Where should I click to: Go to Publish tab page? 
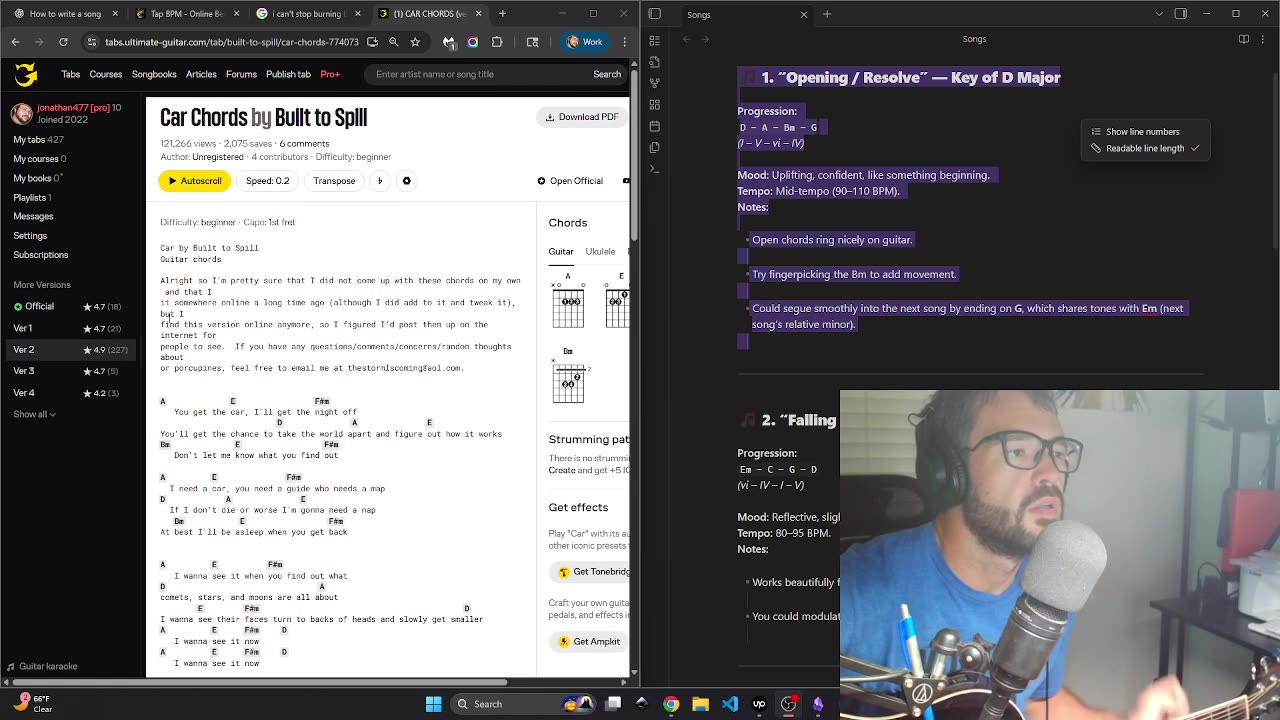pos(288,74)
